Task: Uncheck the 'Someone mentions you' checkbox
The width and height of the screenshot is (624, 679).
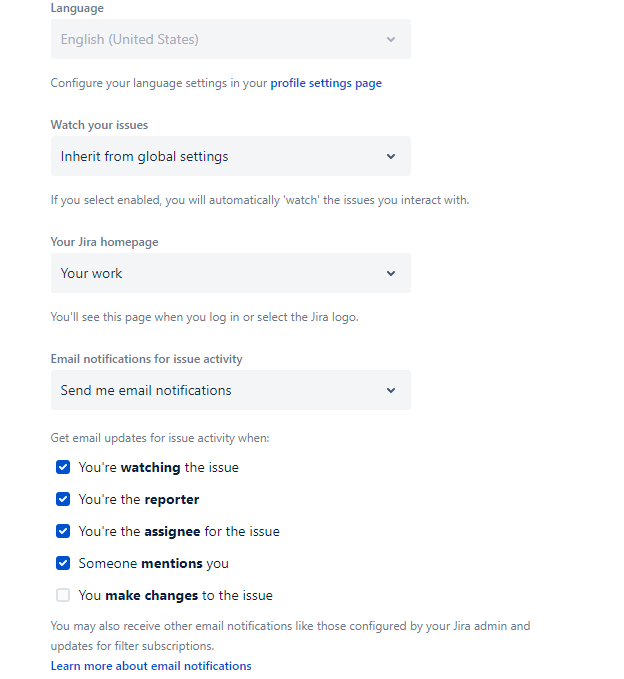Action: point(63,563)
